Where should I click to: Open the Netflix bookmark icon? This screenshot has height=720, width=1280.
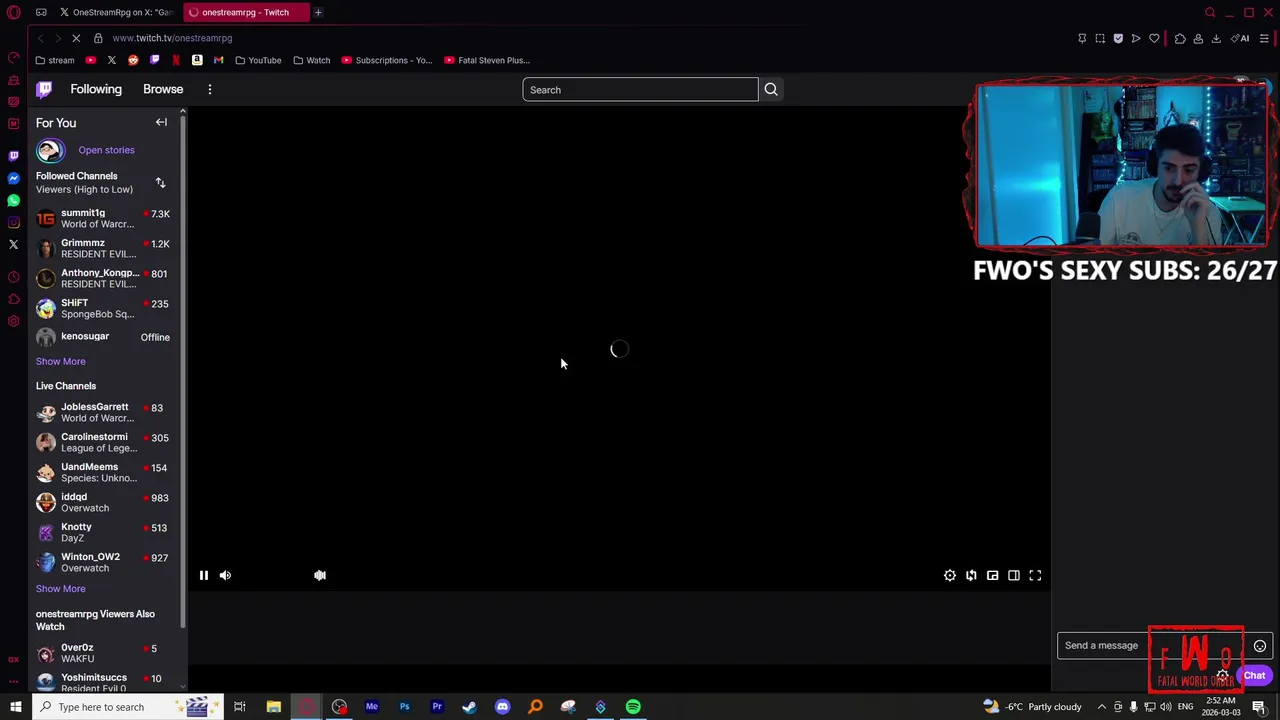point(176,60)
